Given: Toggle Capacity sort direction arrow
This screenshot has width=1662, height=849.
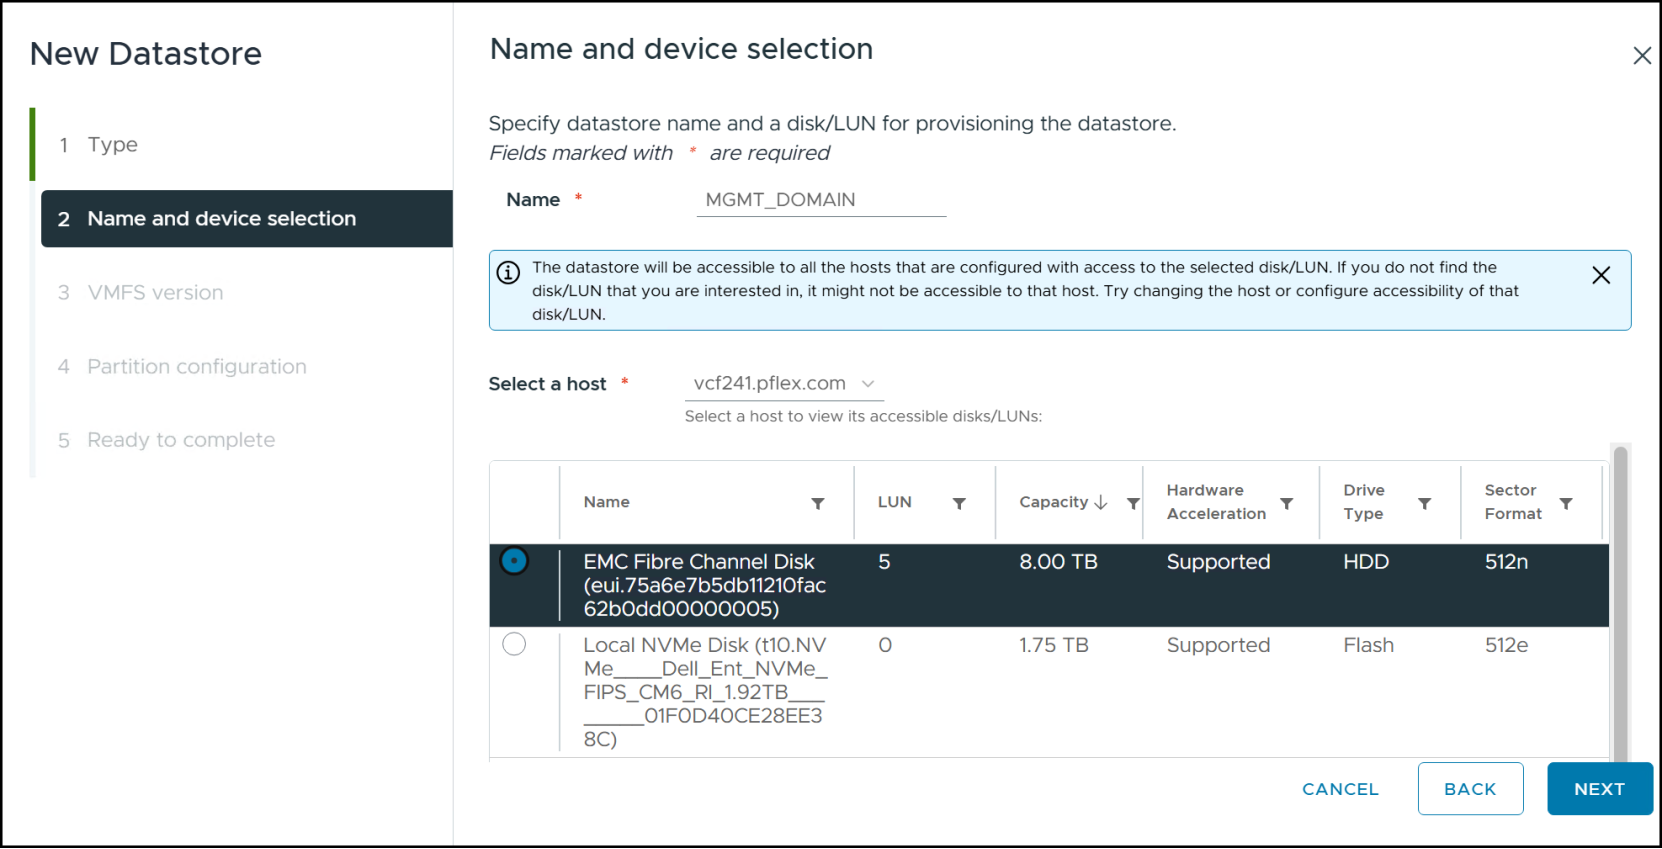Looking at the screenshot, I should [1101, 502].
